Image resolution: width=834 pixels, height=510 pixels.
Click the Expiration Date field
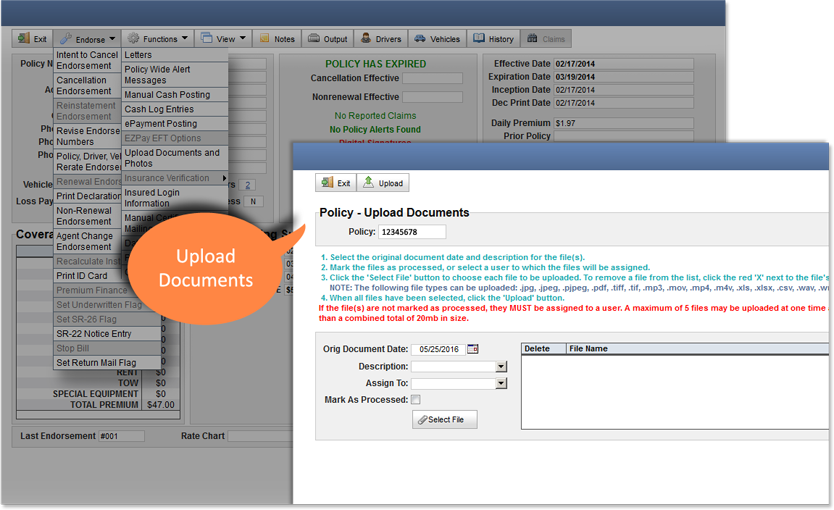(x=623, y=77)
